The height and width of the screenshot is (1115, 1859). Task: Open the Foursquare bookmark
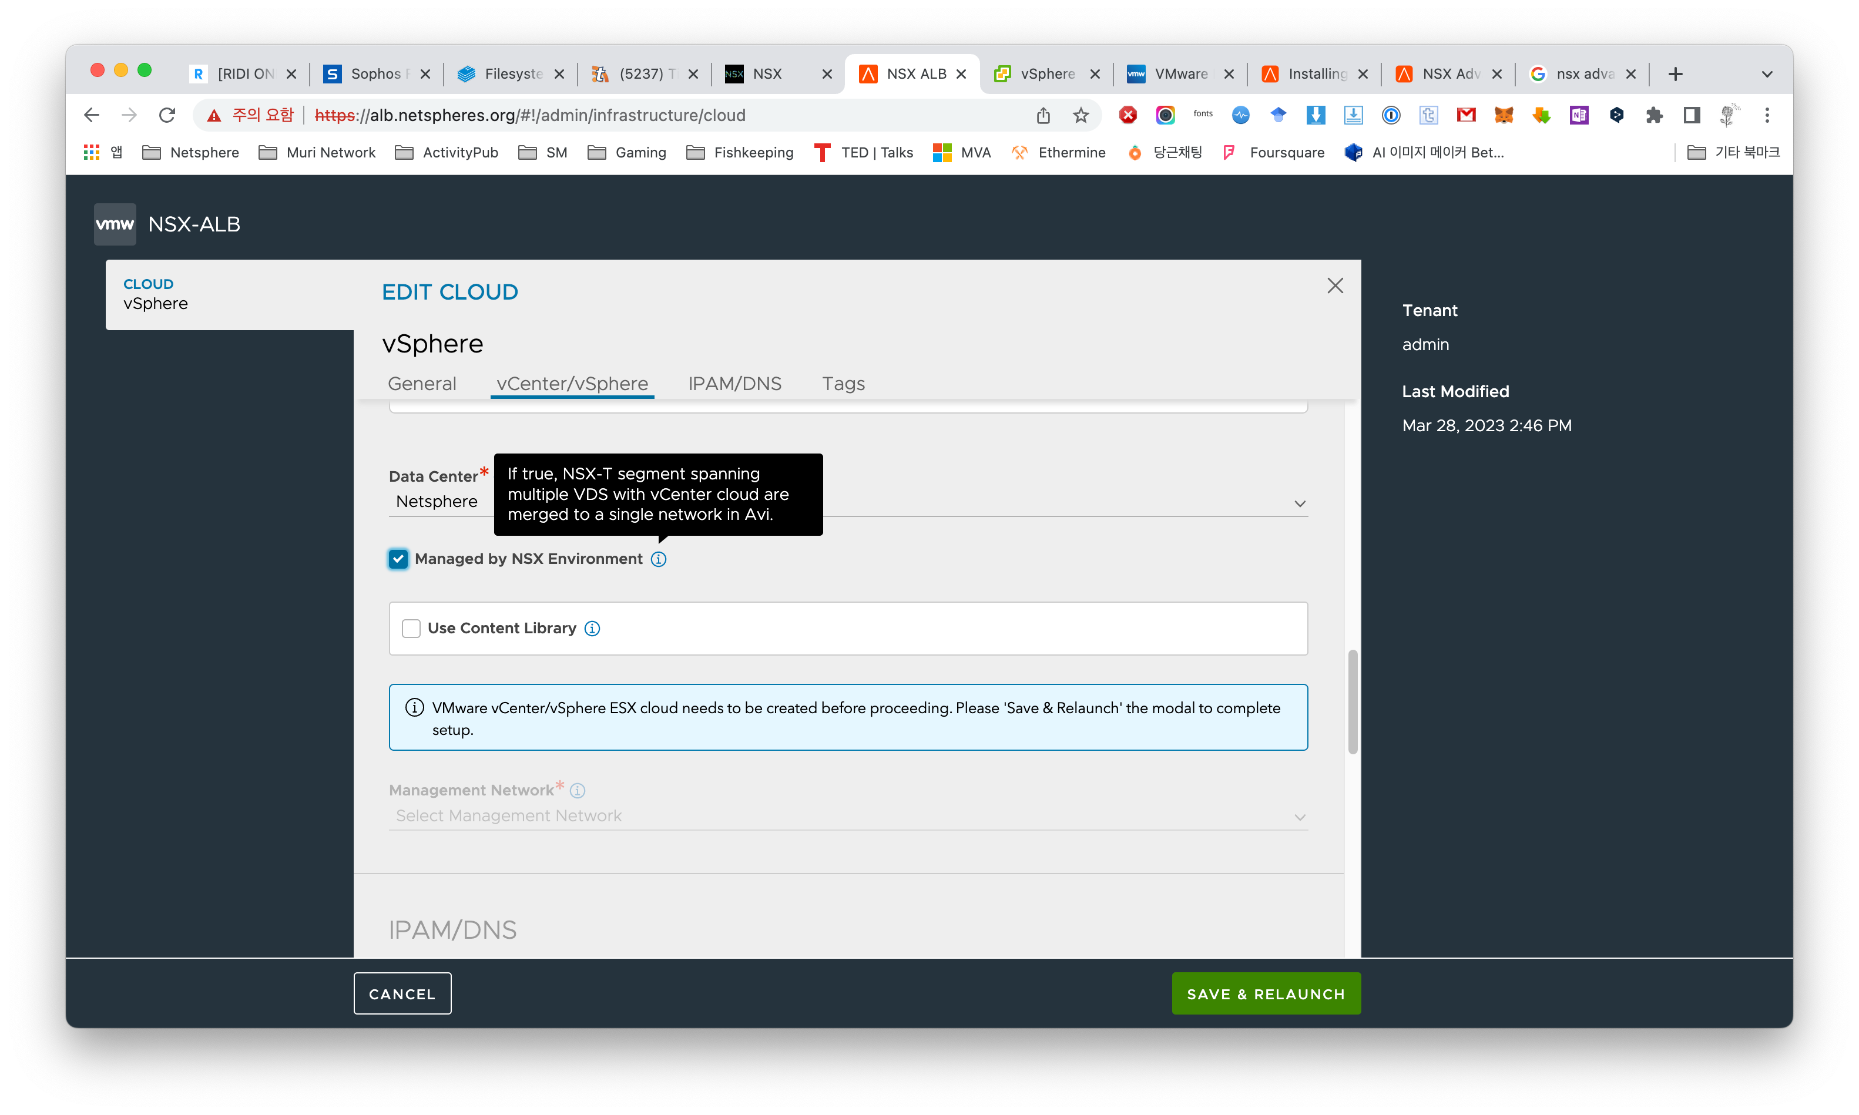(x=1273, y=152)
